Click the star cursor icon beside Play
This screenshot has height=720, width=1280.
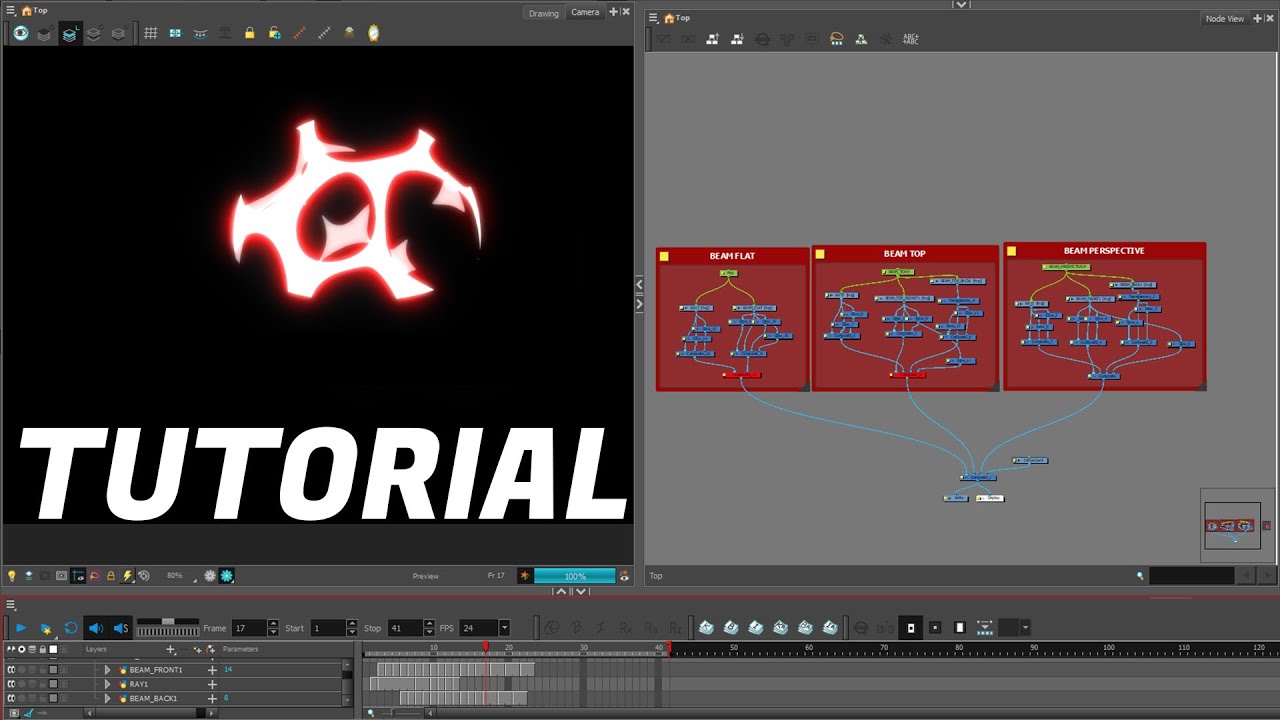point(46,628)
